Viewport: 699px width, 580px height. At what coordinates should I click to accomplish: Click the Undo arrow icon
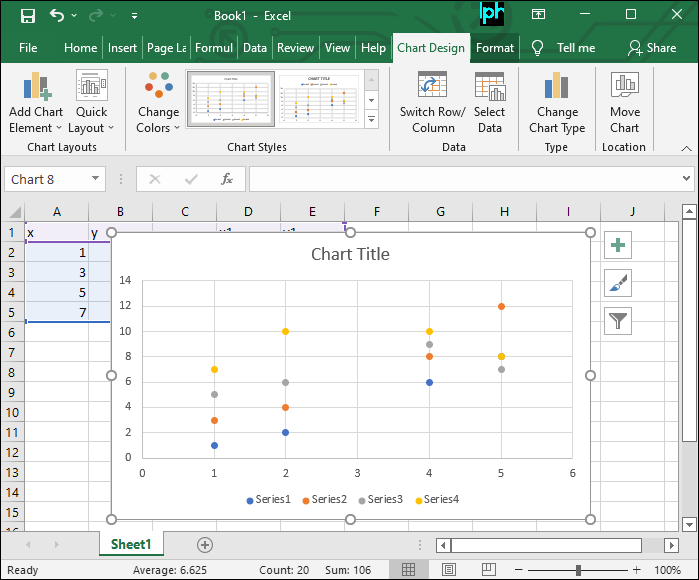coord(58,16)
